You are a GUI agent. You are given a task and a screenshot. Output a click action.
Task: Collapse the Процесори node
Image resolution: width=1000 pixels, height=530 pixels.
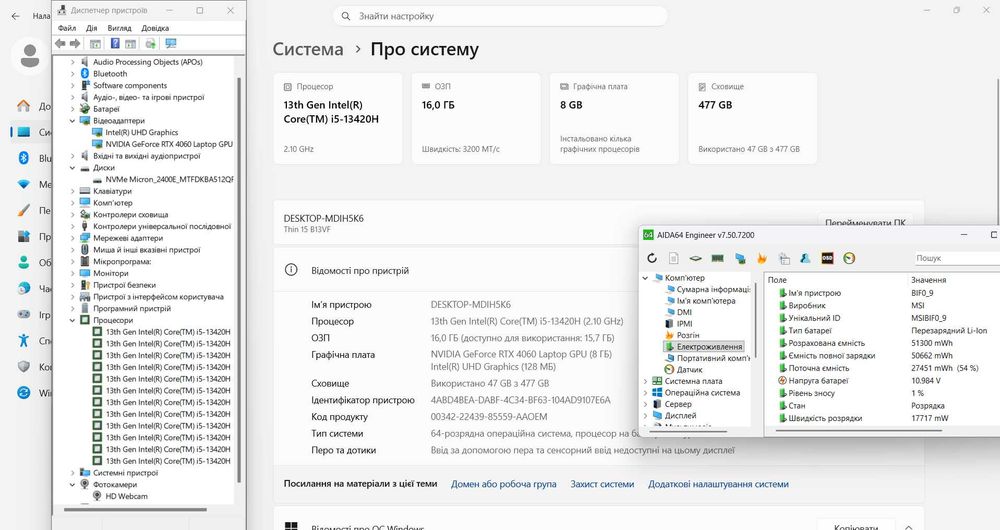click(72, 320)
